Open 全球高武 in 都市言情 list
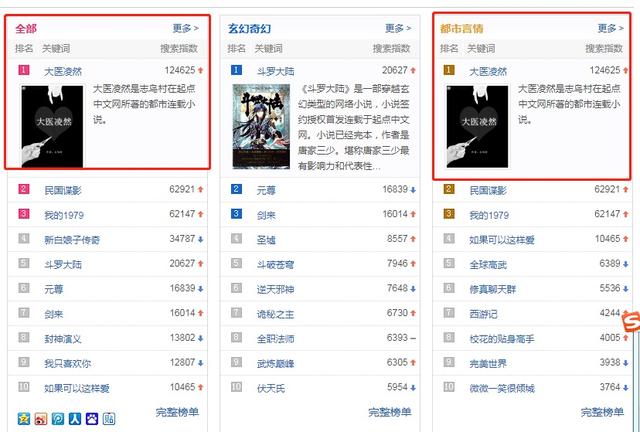Viewport: 640px width, 432px height. point(488,265)
